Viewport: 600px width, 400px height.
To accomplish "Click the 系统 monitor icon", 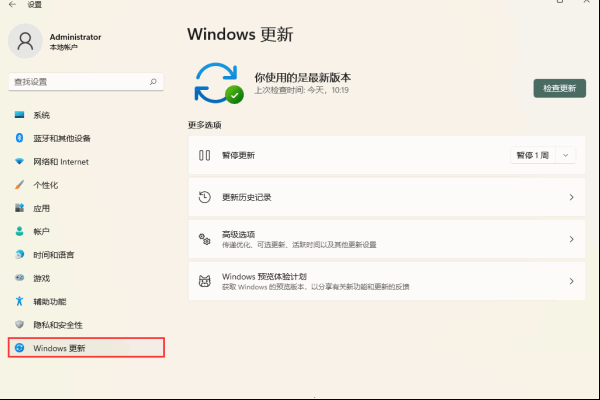I will (x=20, y=115).
